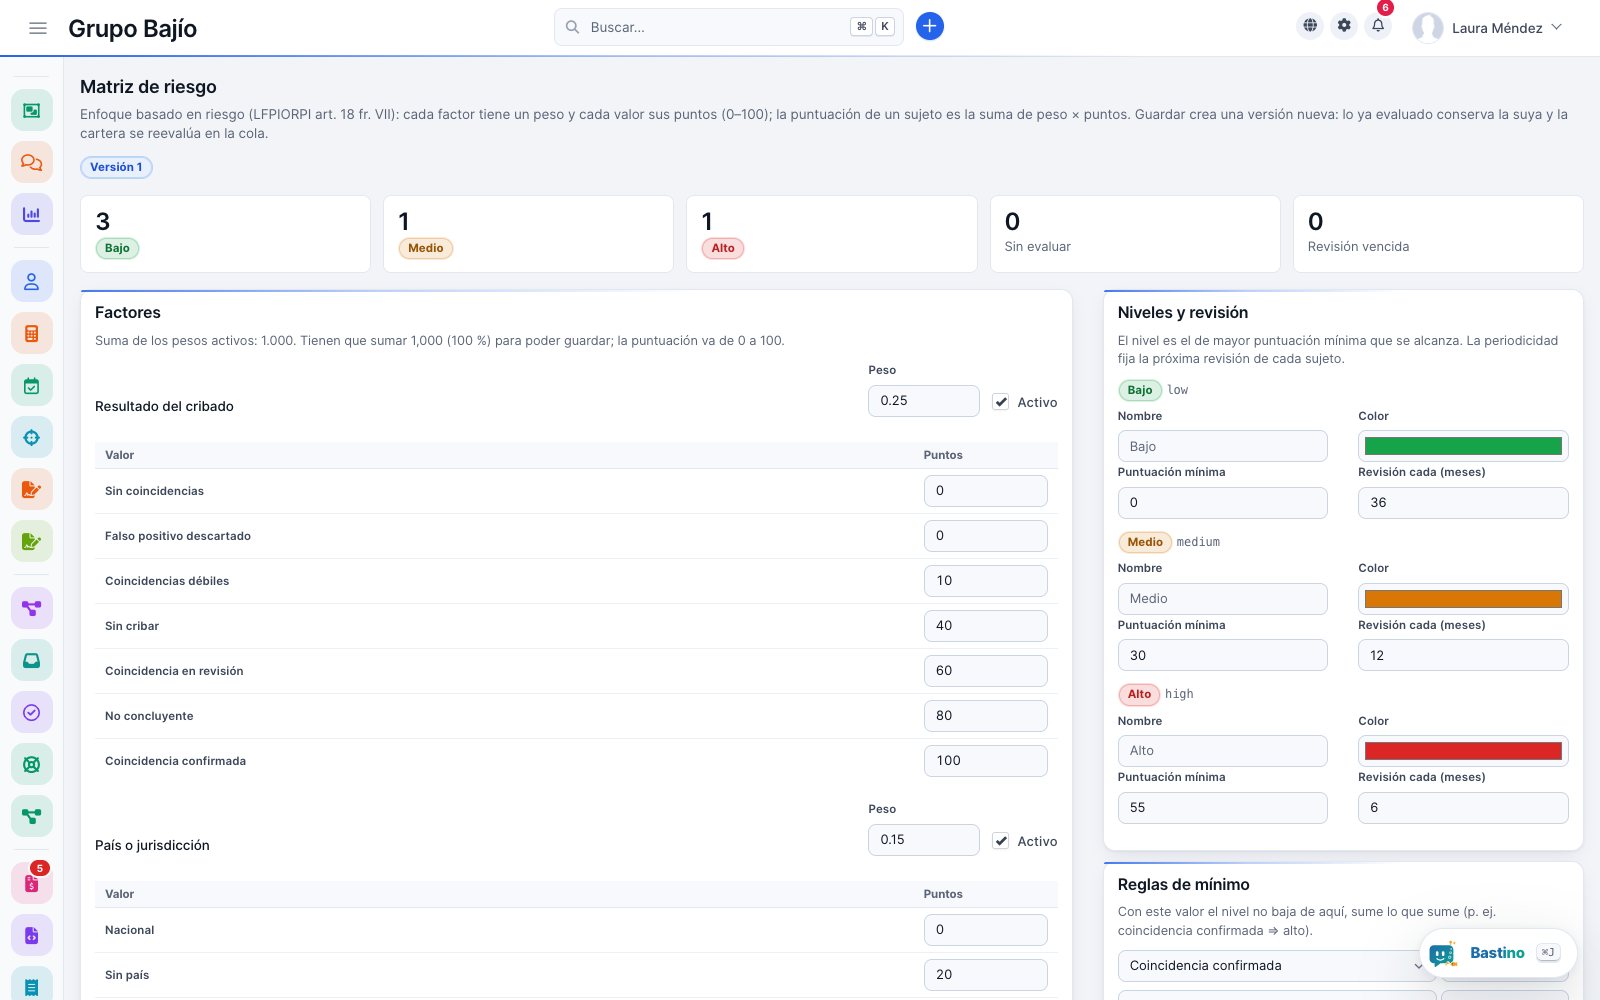Toggle Activo for País o jurisdicción

pyautogui.click(x=1000, y=841)
